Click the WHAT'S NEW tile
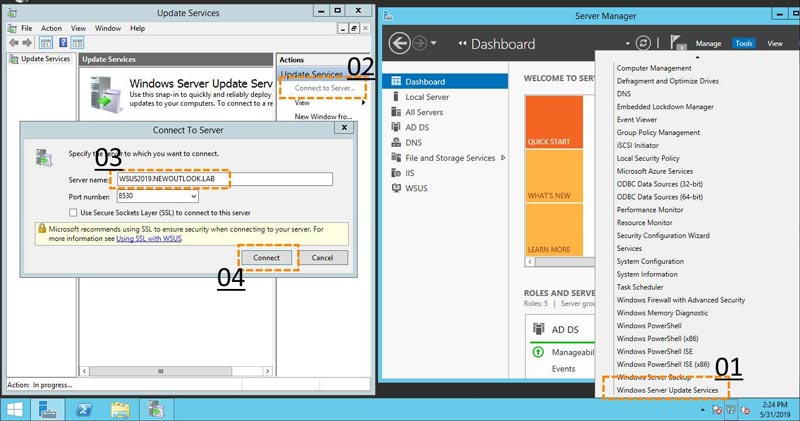 [x=554, y=176]
